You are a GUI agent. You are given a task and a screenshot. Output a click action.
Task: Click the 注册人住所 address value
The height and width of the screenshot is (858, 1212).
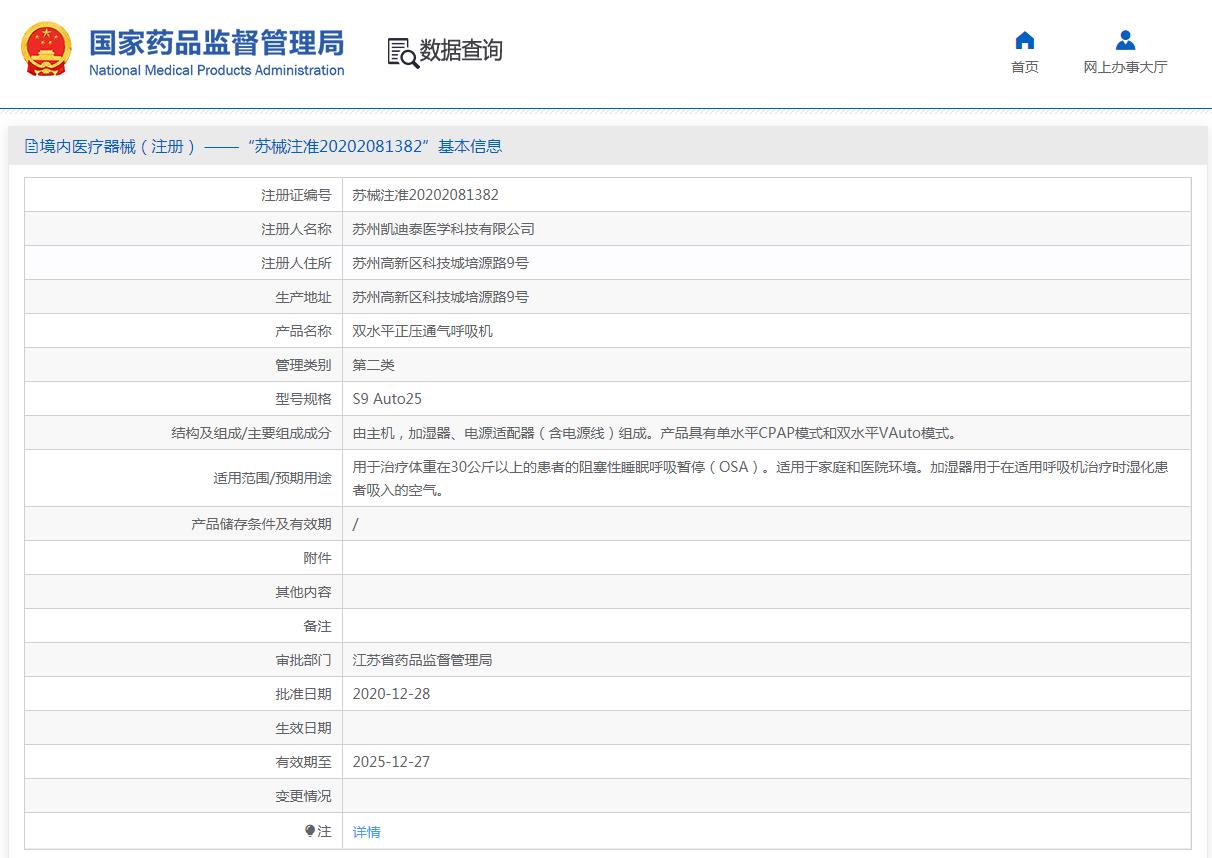(x=441, y=263)
